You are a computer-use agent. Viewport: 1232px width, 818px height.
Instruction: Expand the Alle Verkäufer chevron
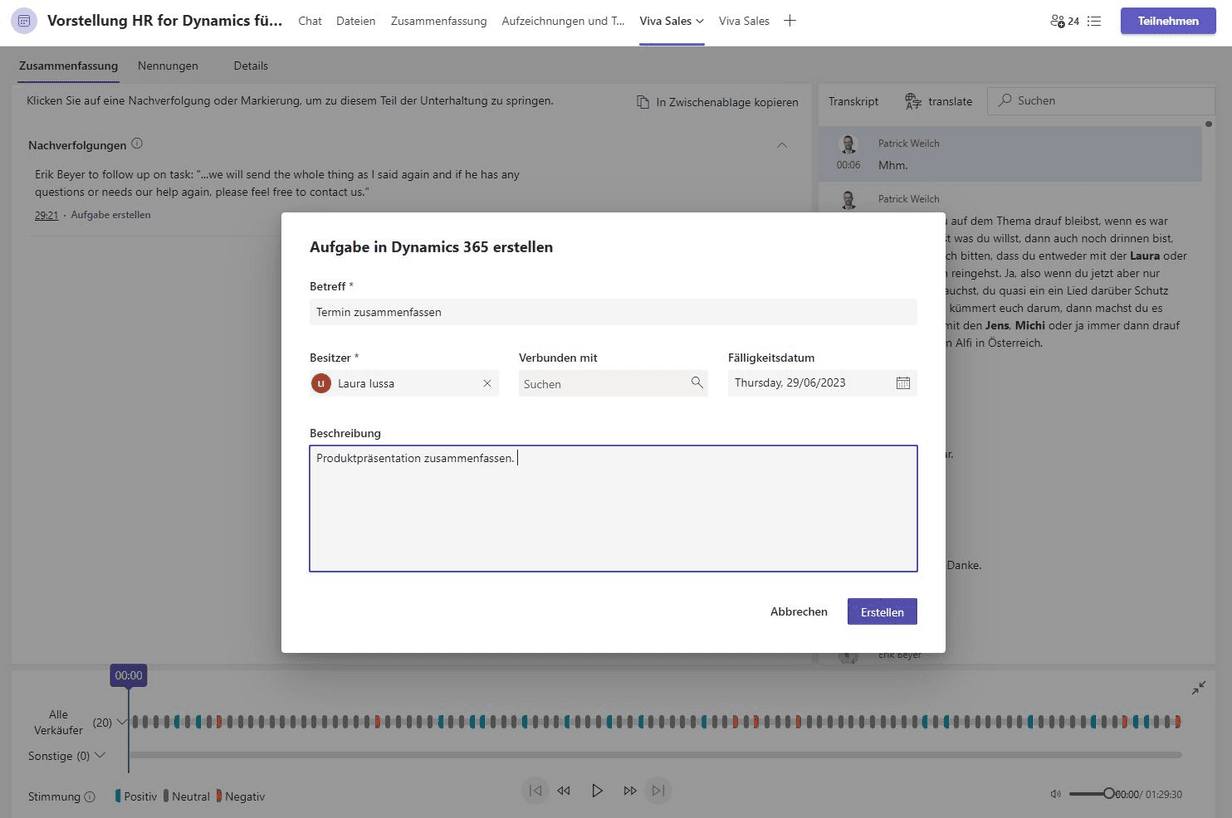pyautogui.click(x=123, y=722)
